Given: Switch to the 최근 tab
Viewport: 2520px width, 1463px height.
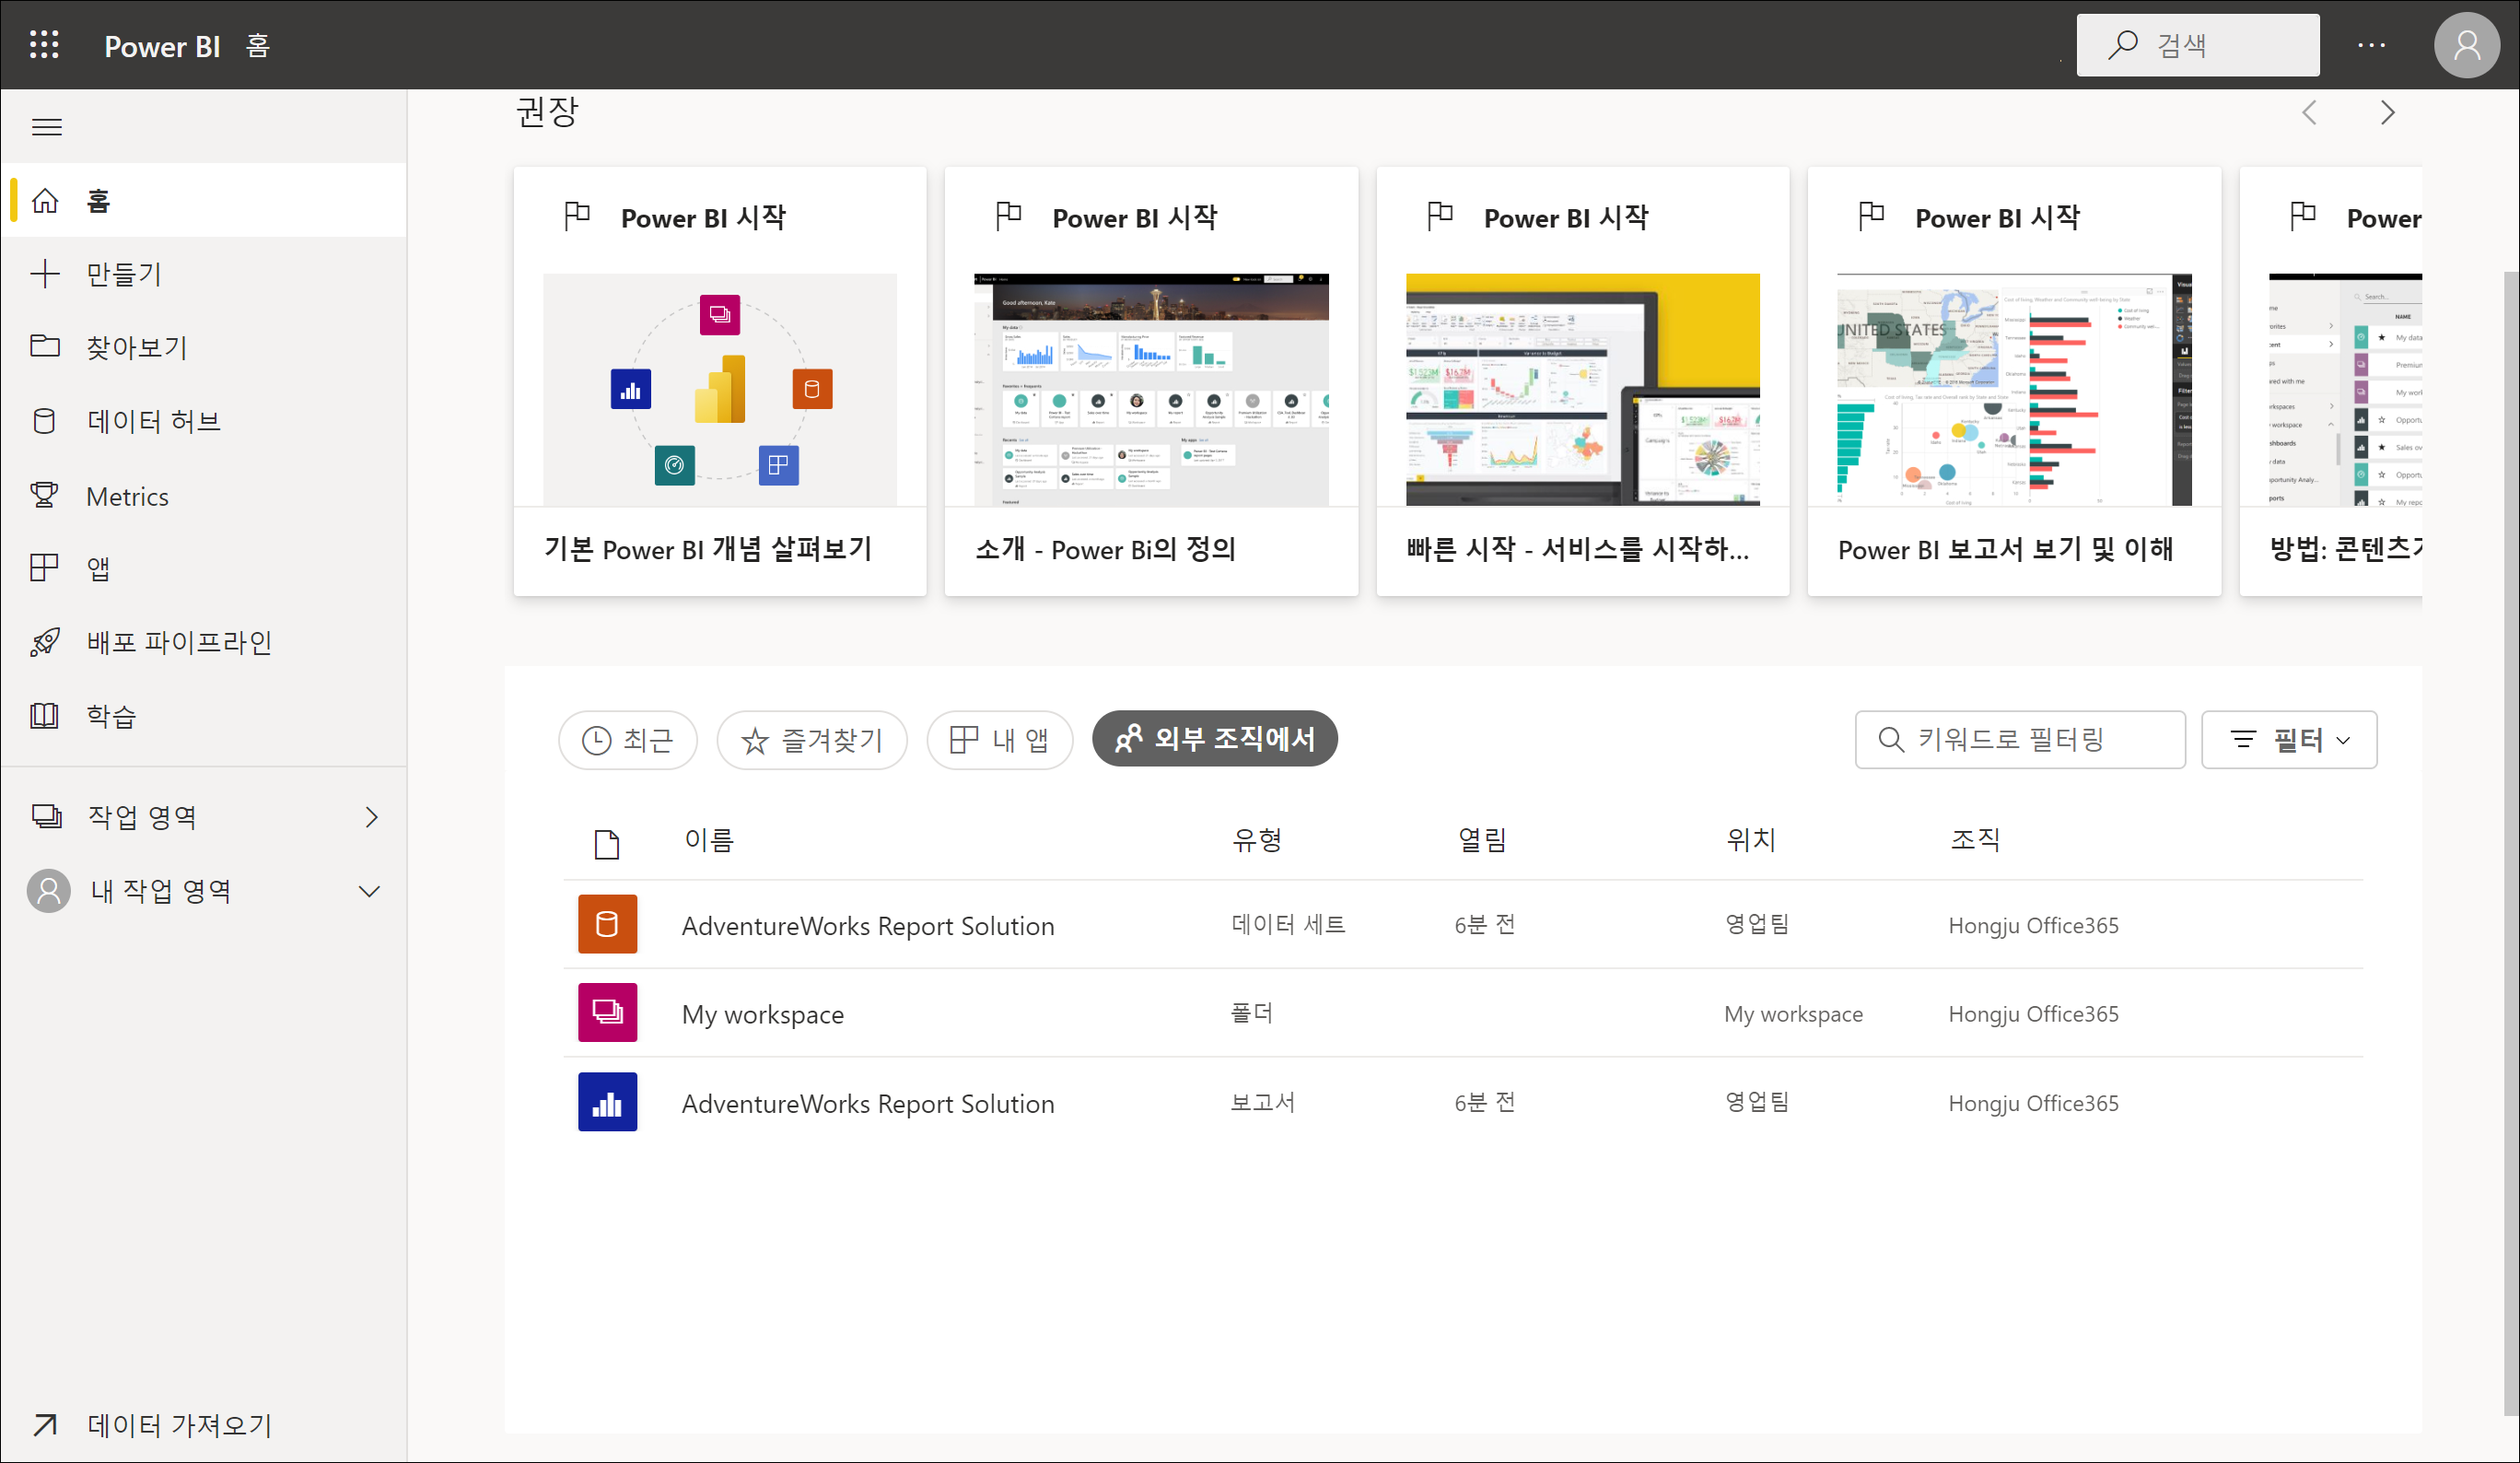Looking at the screenshot, I should (627, 740).
